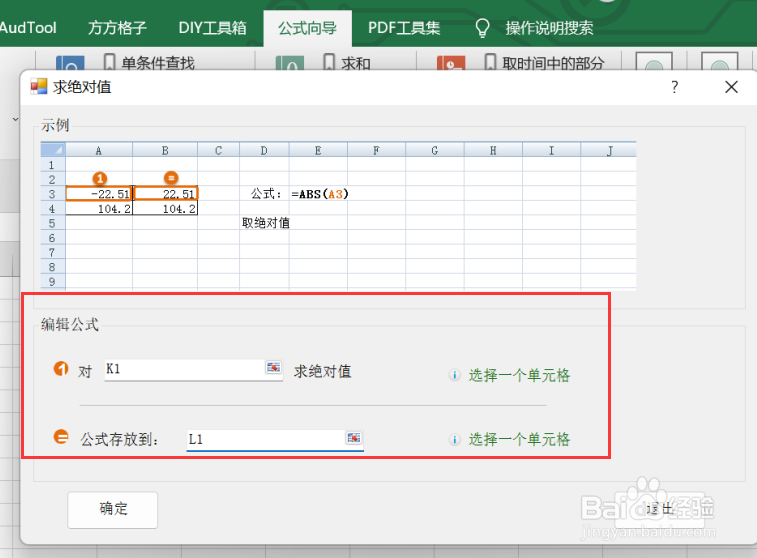Click the 求绝对值 label after K1 field
Viewport: 757px width, 558px height.
[x=322, y=371]
